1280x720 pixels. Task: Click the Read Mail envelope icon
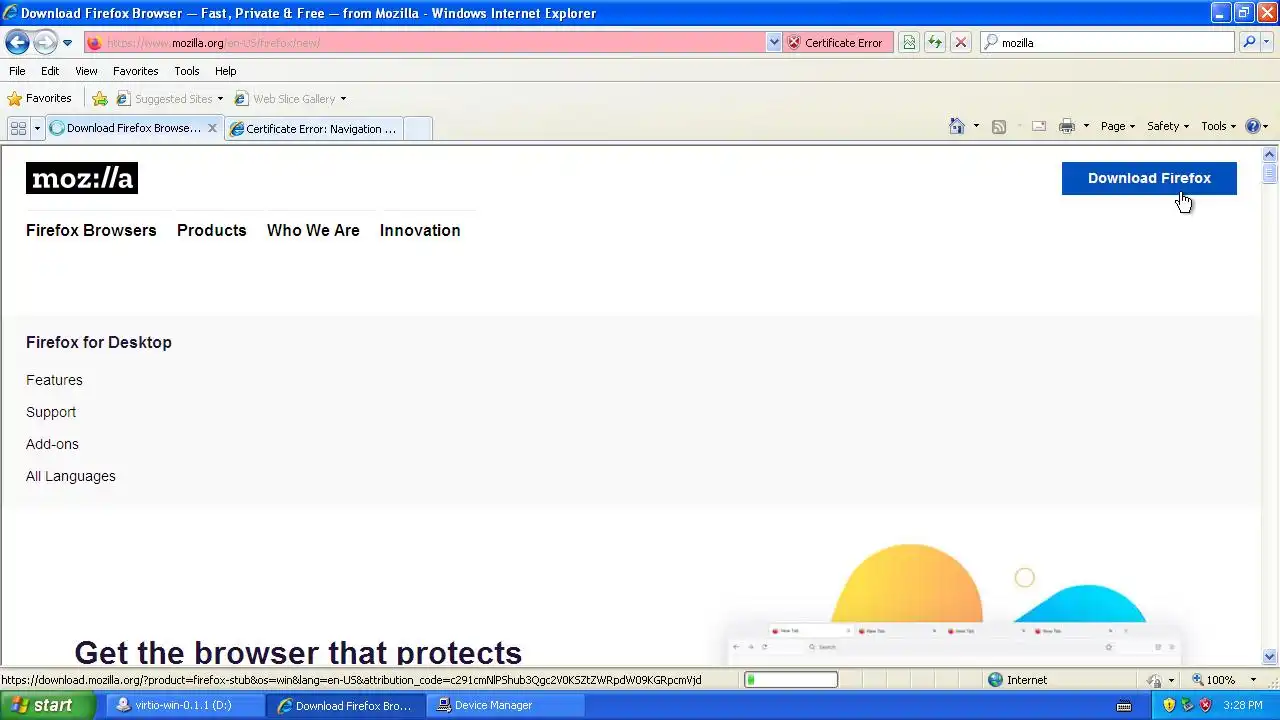pos(1039,126)
